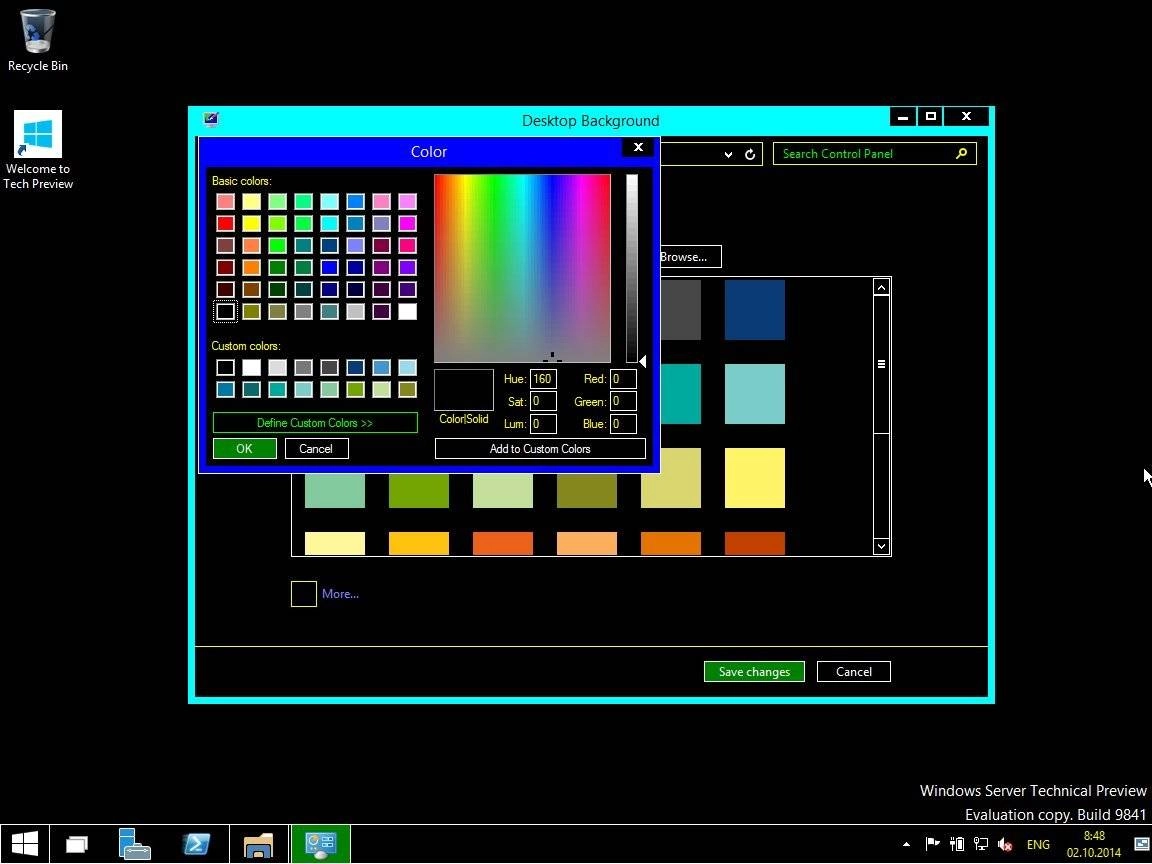The height and width of the screenshot is (864, 1152).
Task: Click the network tray icon
Action: tap(981, 844)
